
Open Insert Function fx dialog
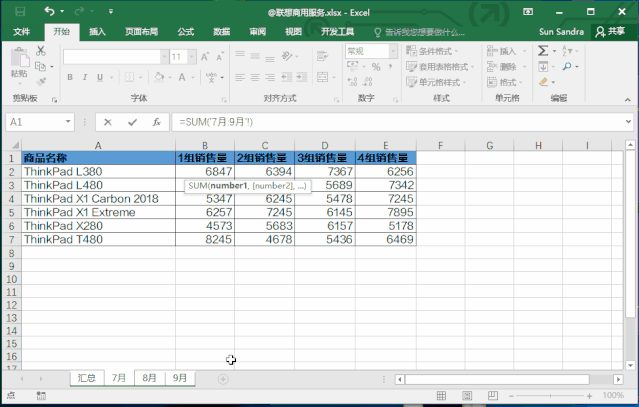(x=156, y=122)
